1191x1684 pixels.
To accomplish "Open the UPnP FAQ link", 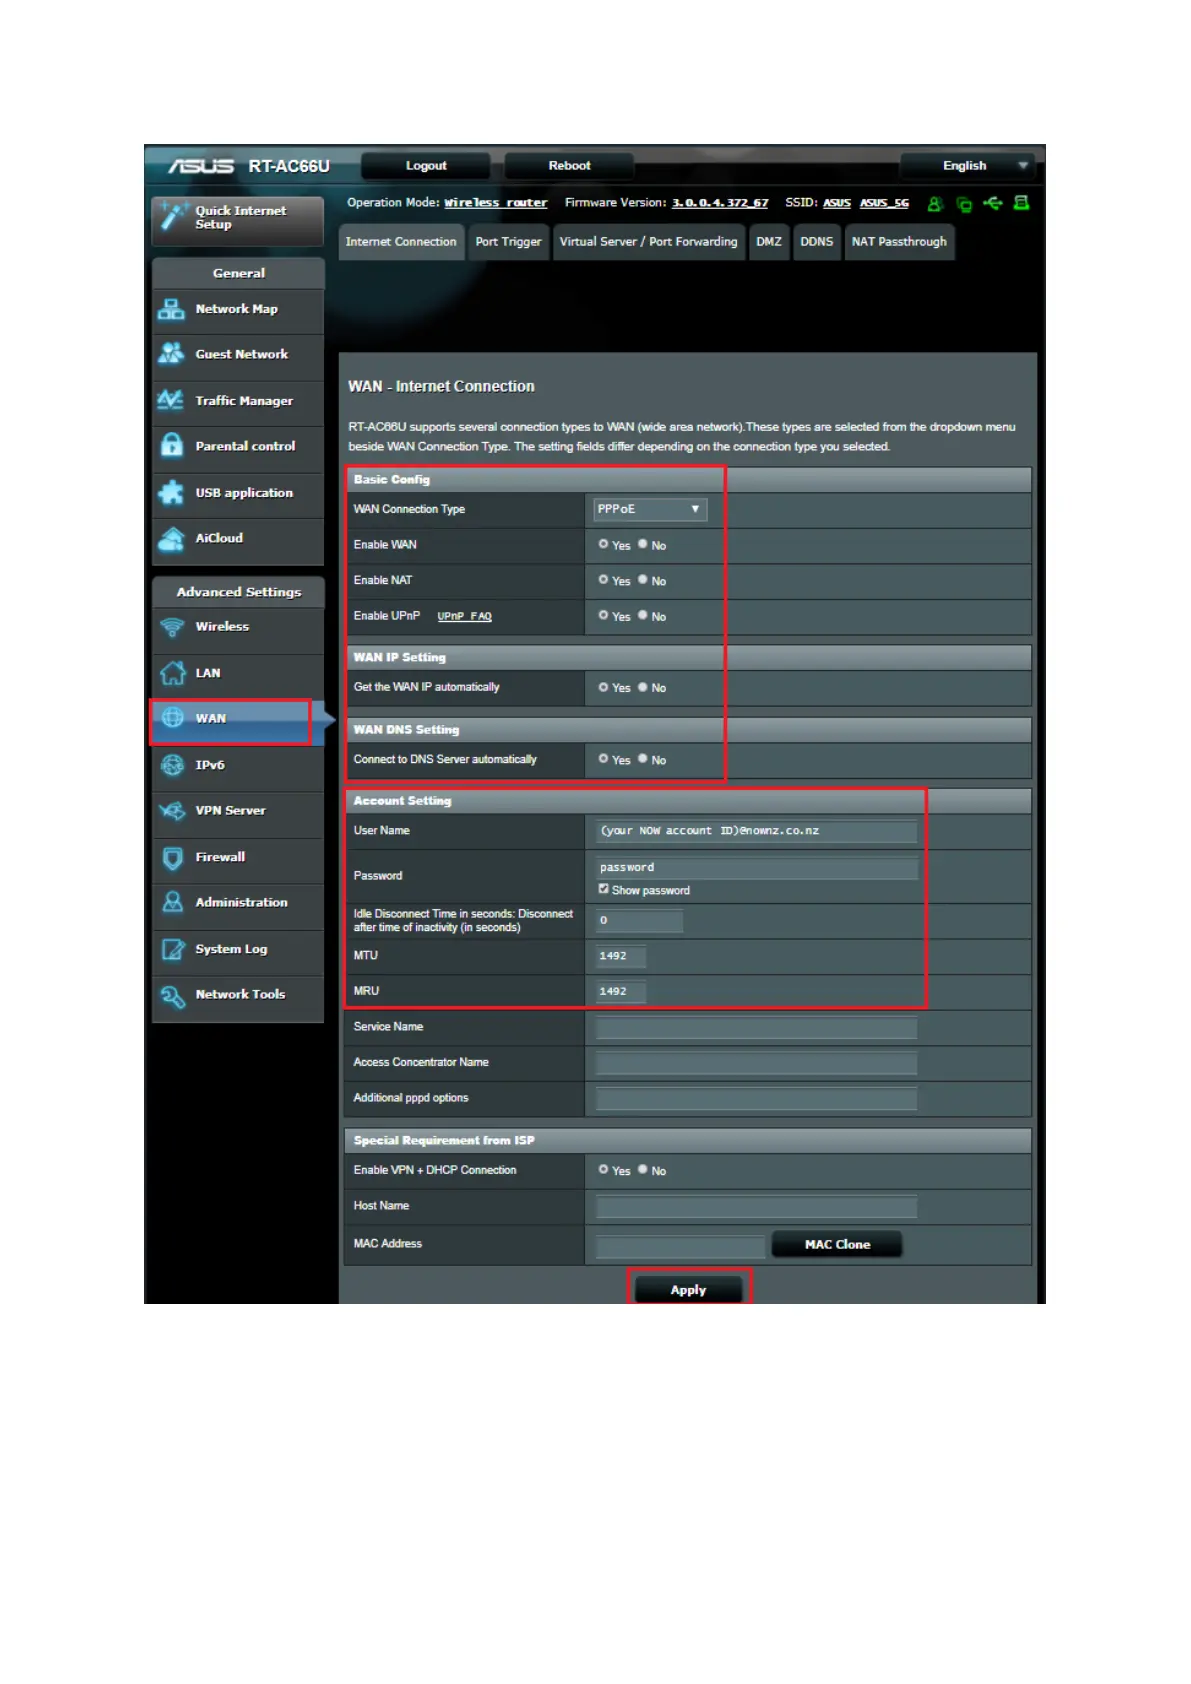I will click(464, 617).
